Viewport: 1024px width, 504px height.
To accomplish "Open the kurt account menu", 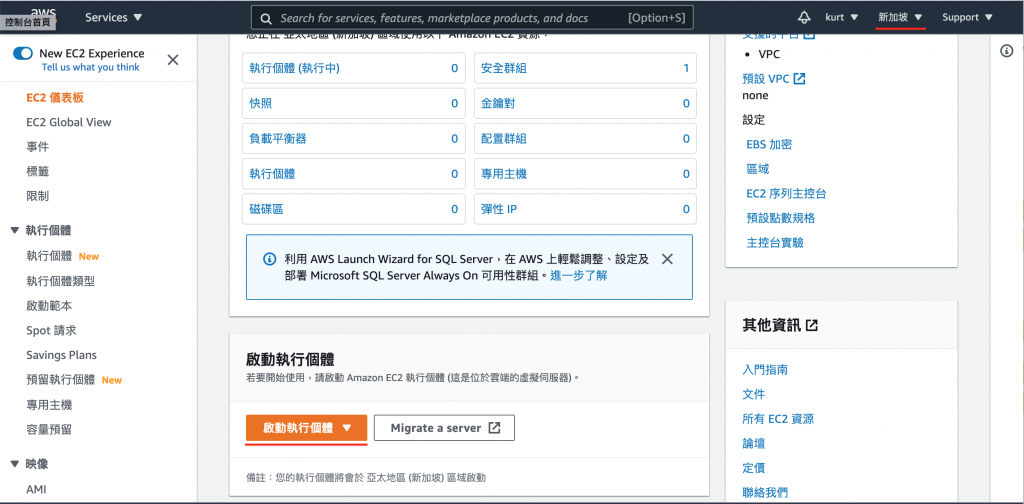I will click(842, 17).
